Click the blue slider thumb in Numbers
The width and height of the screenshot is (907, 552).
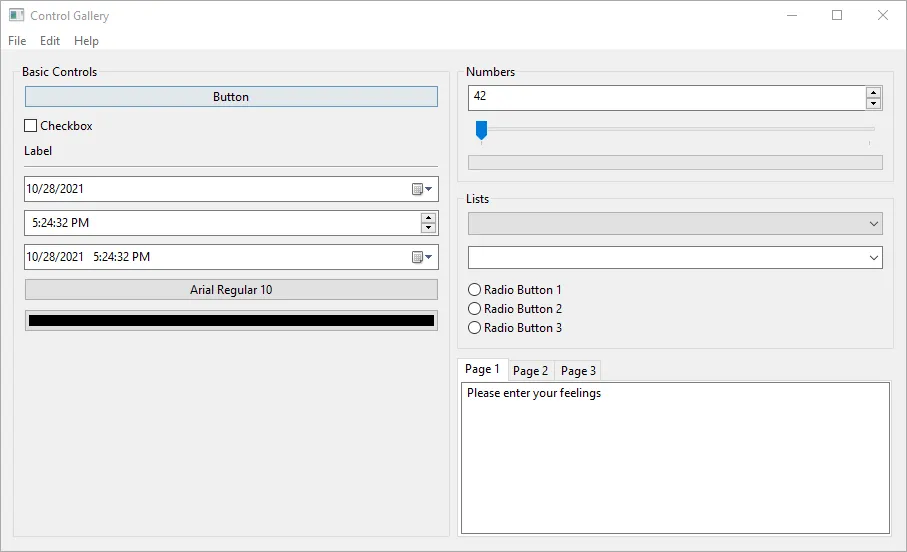(x=481, y=130)
